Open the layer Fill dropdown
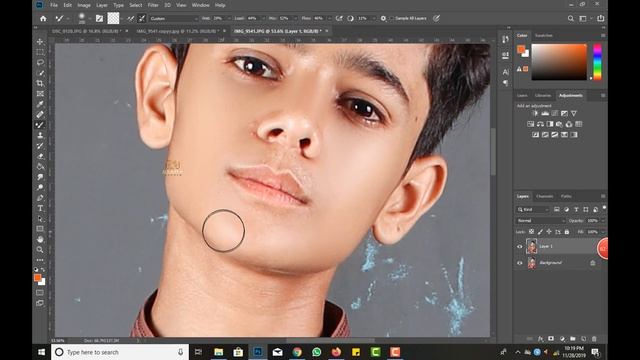This screenshot has height=360, width=640. point(603,232)
